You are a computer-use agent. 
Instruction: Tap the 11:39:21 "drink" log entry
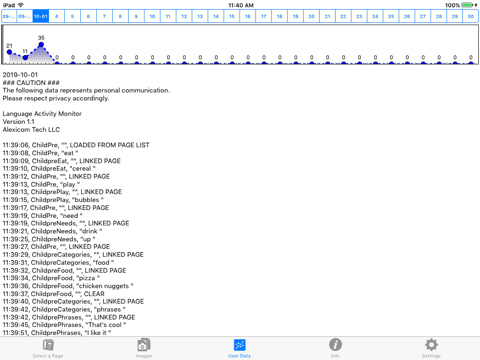[x=52, y=231]
